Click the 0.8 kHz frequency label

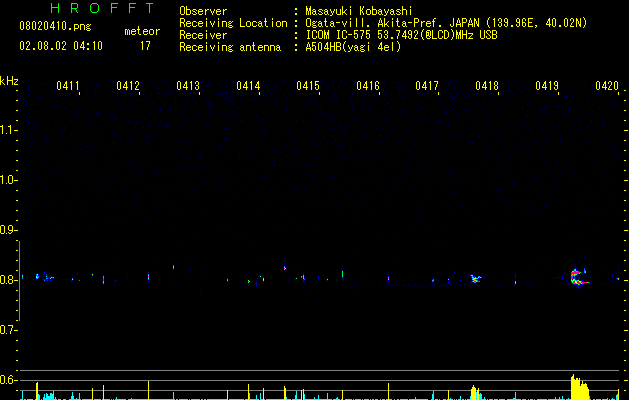pyautogui.click(x=8, y=280)
